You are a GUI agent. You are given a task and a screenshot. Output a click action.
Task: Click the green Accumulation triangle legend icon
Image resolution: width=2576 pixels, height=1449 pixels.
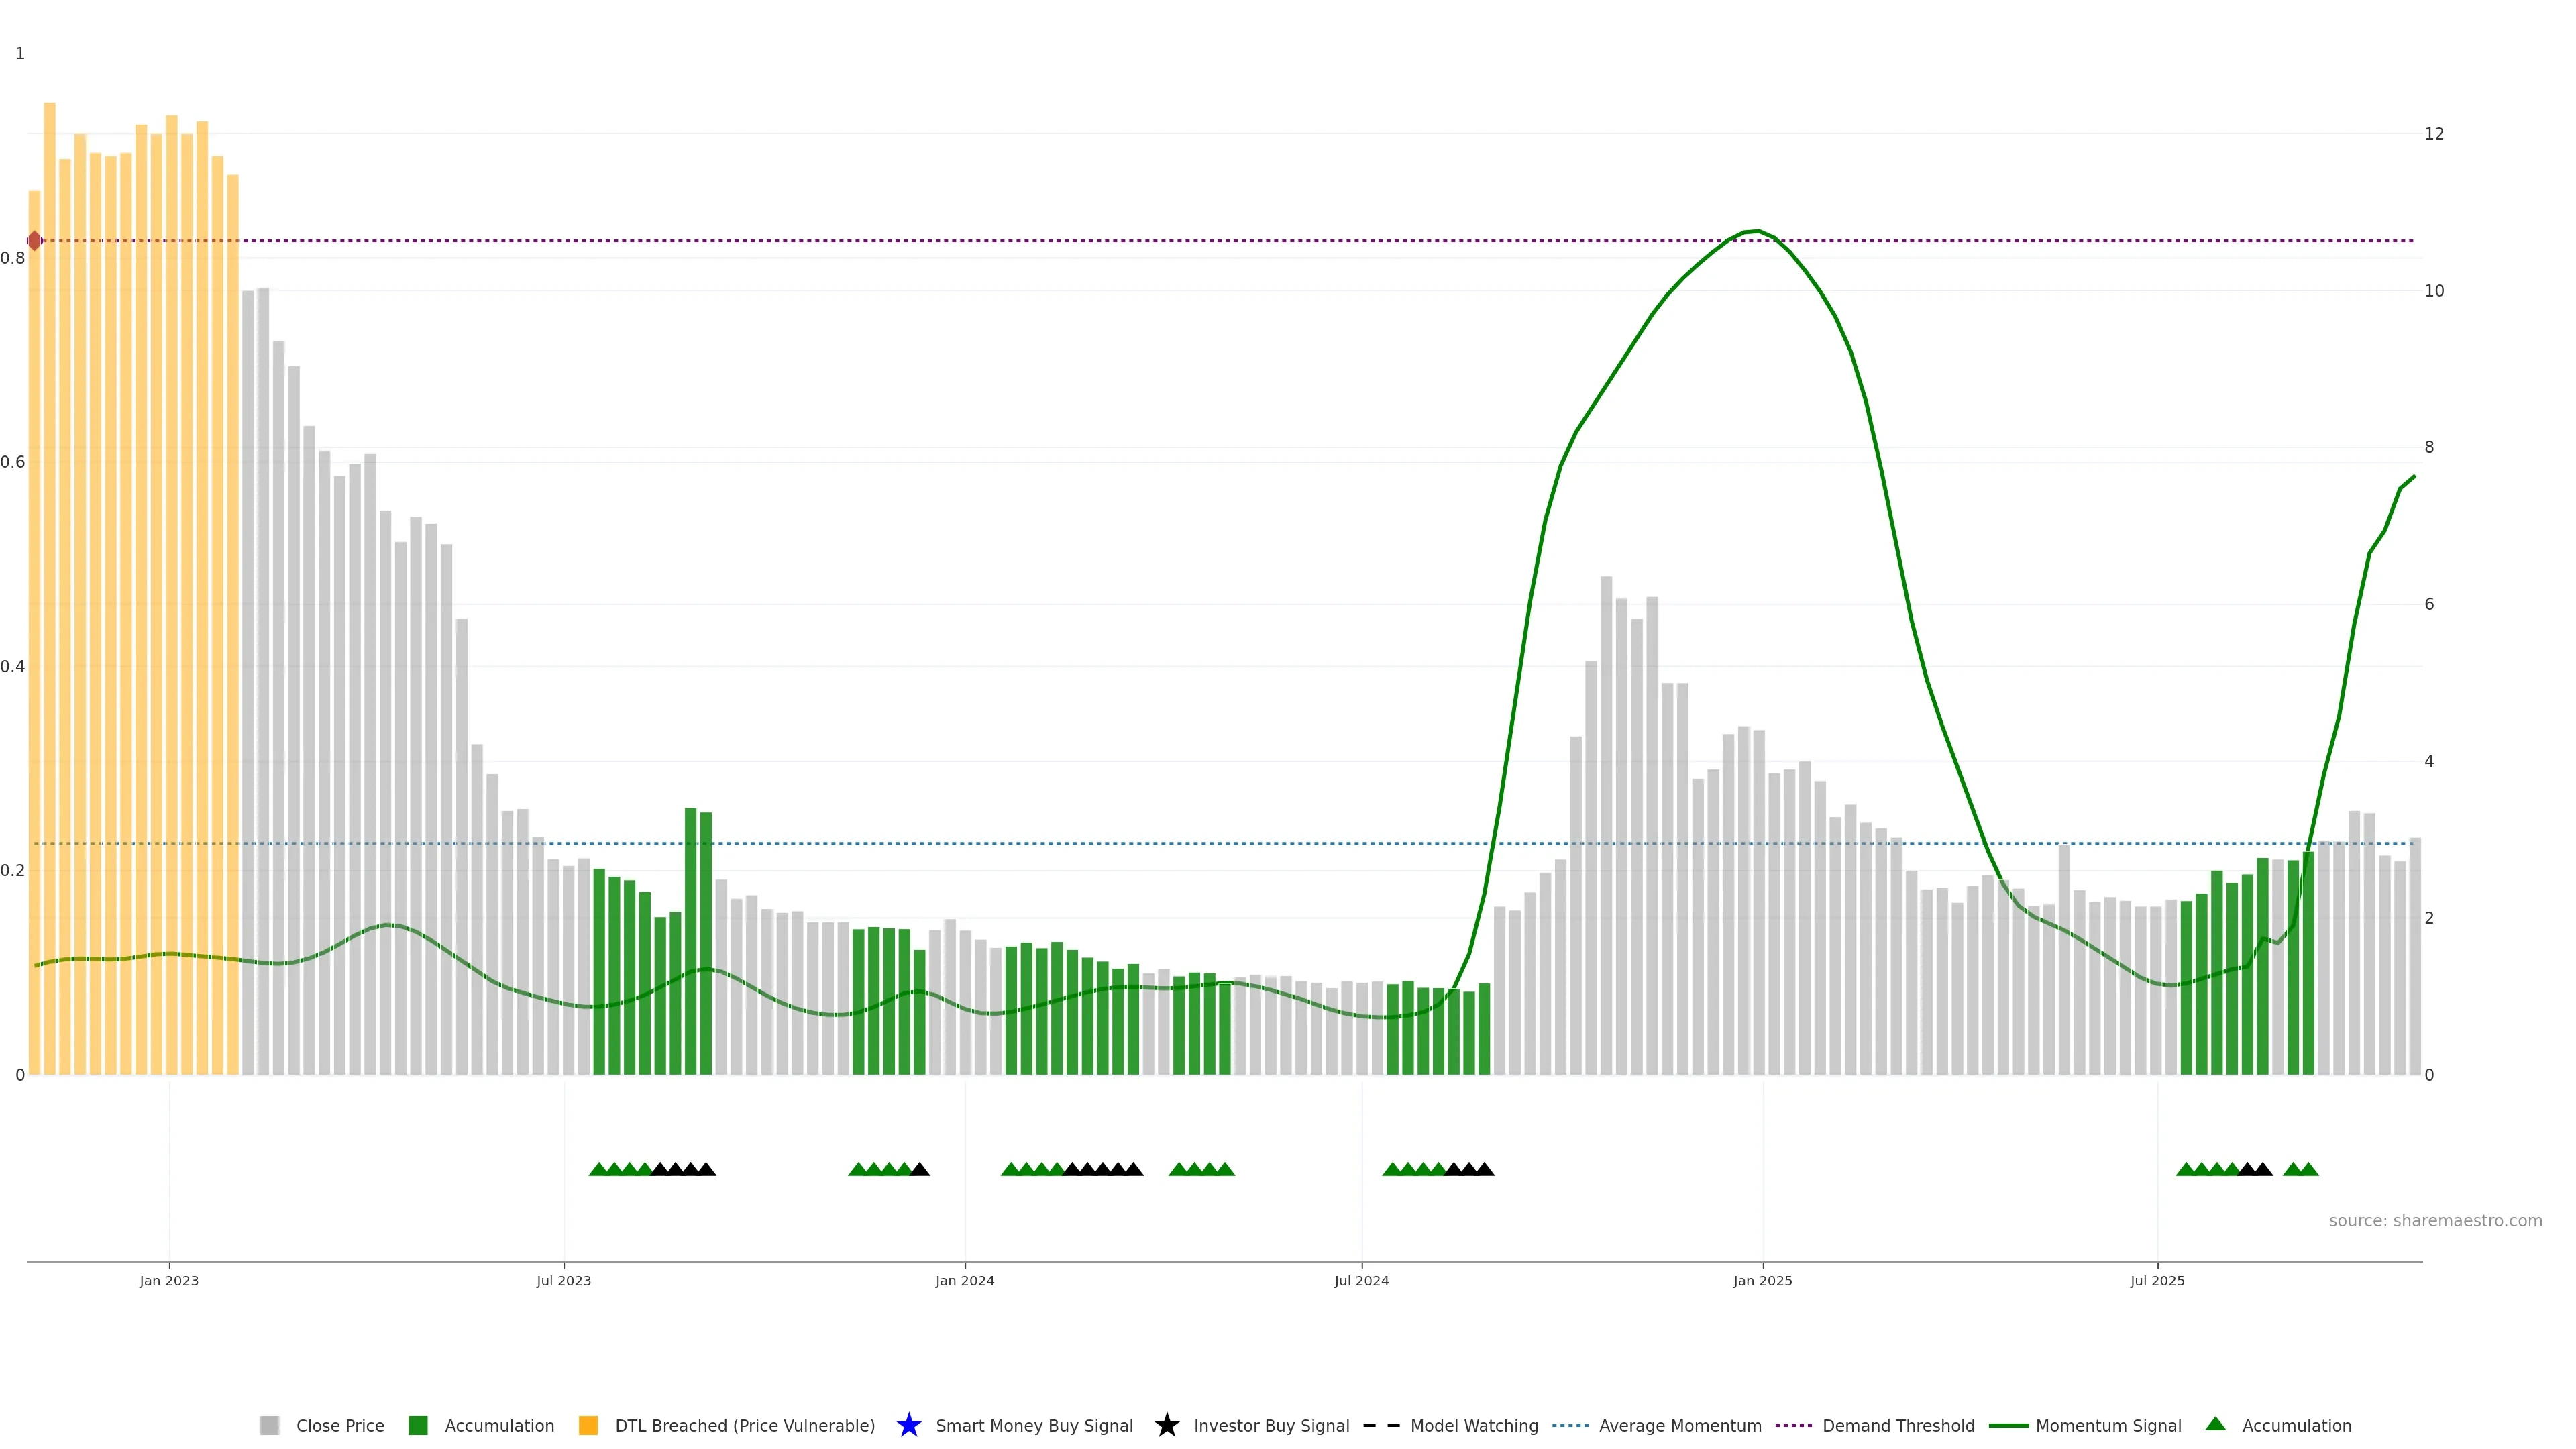(2215, 1424)
